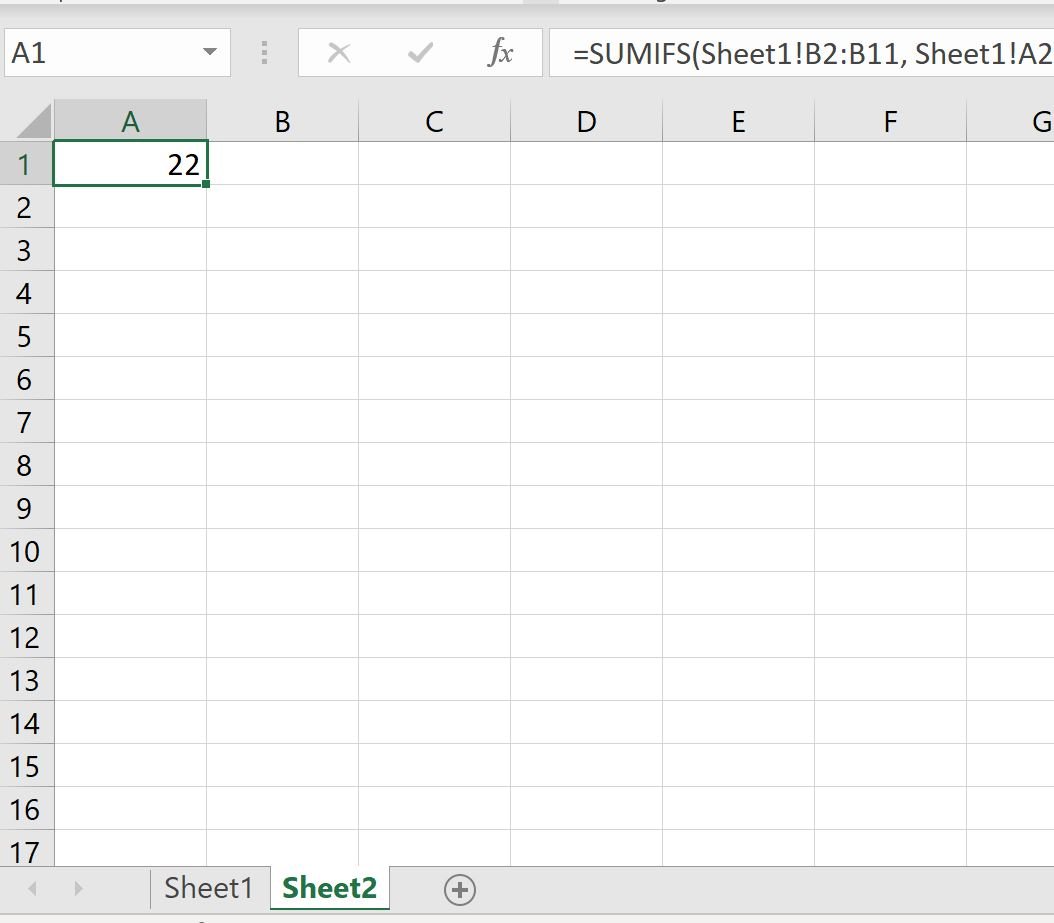Select column A header
The image size is (1054, 923).
click(130, 121)
